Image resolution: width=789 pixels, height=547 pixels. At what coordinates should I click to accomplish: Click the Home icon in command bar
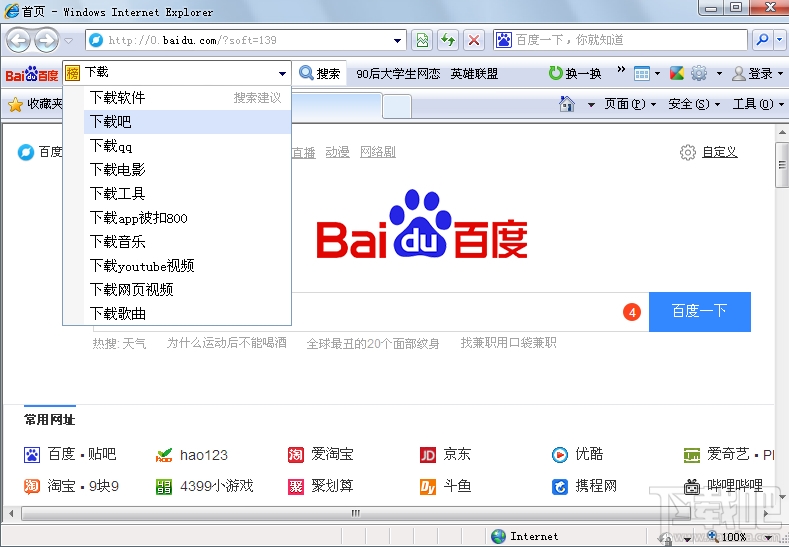point(567,104)
